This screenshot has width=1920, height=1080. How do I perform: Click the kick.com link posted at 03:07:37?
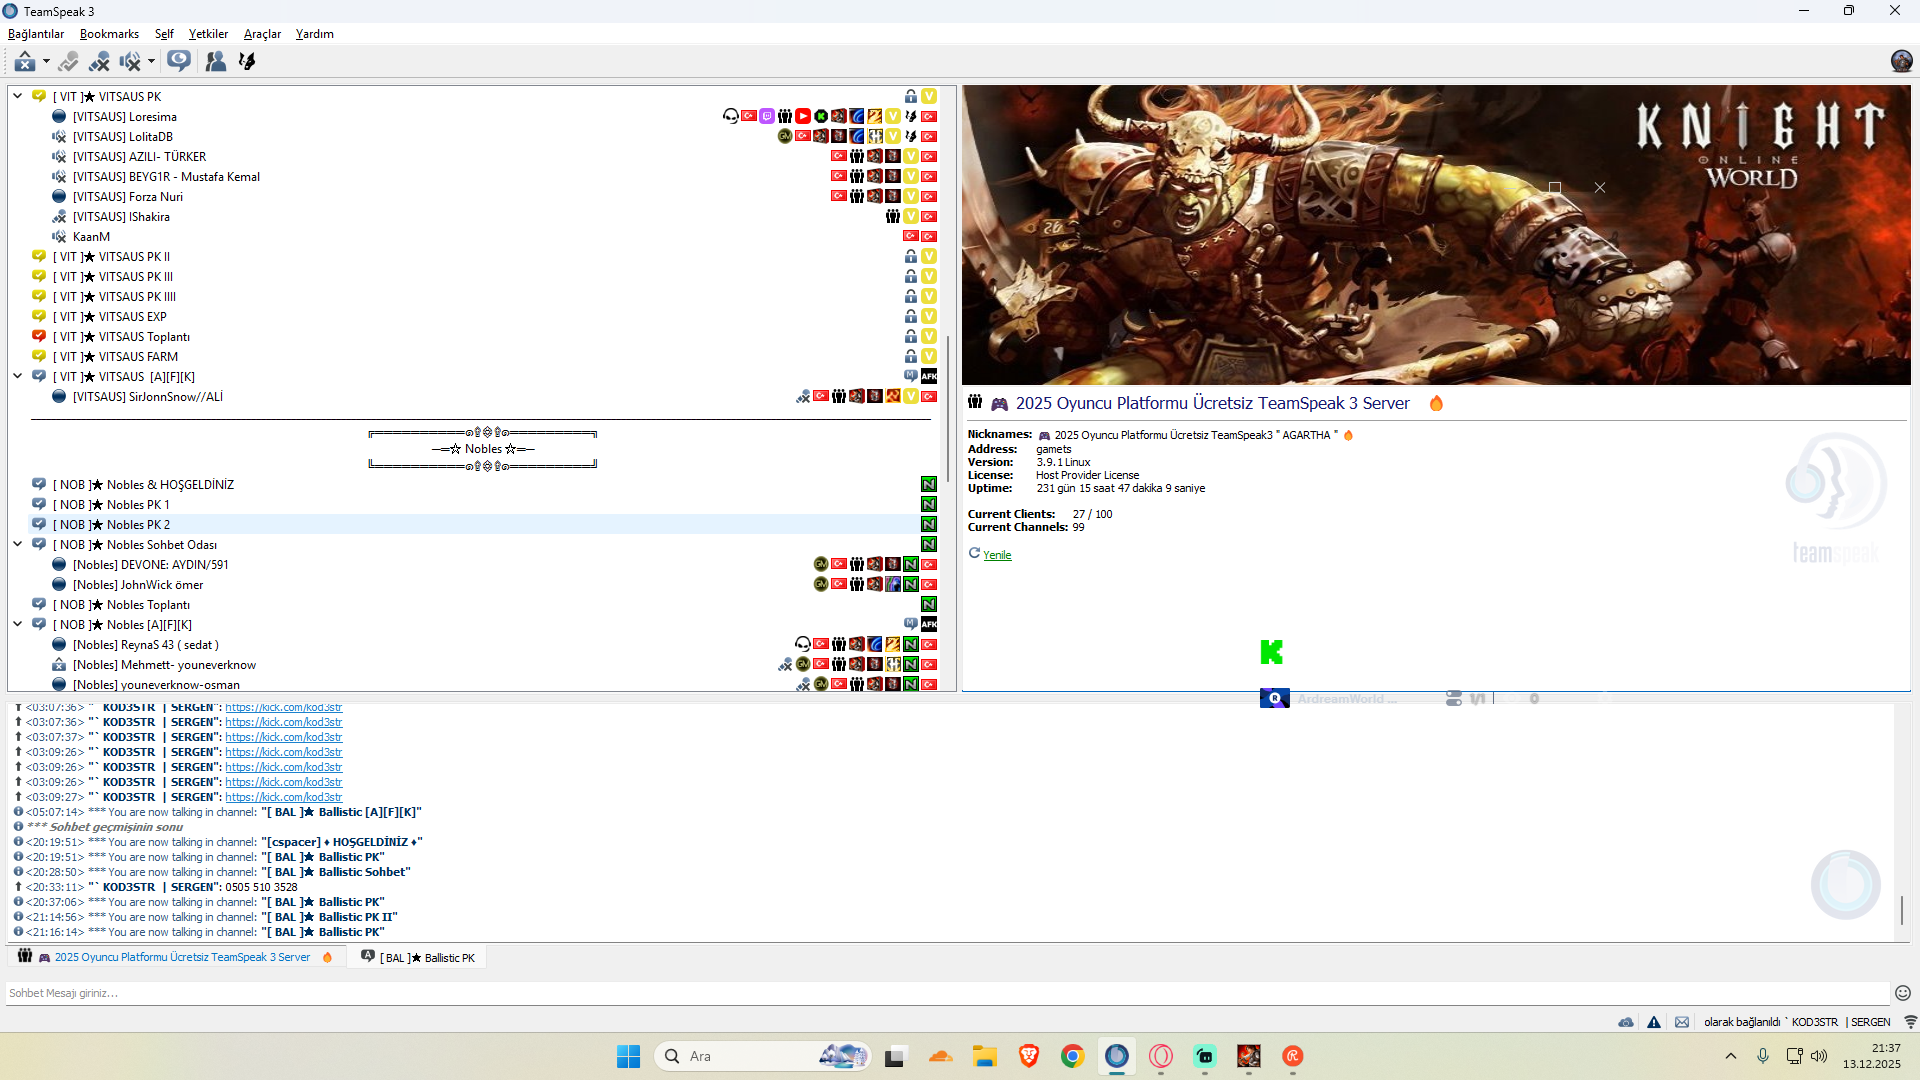click(283, 738)
